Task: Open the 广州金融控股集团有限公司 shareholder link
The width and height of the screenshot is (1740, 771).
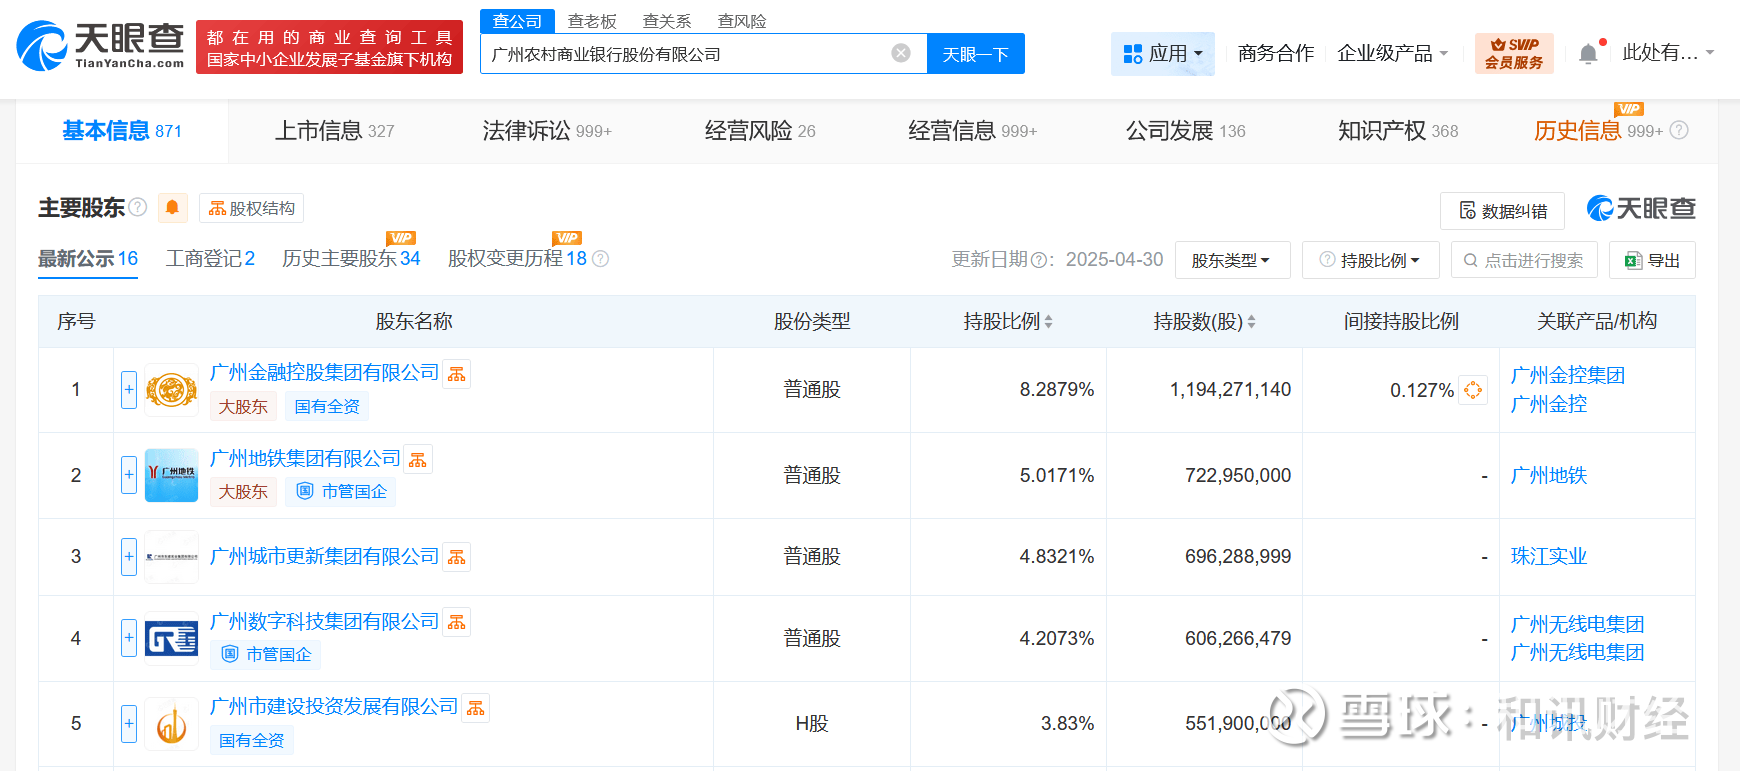Action: [324, 373]
